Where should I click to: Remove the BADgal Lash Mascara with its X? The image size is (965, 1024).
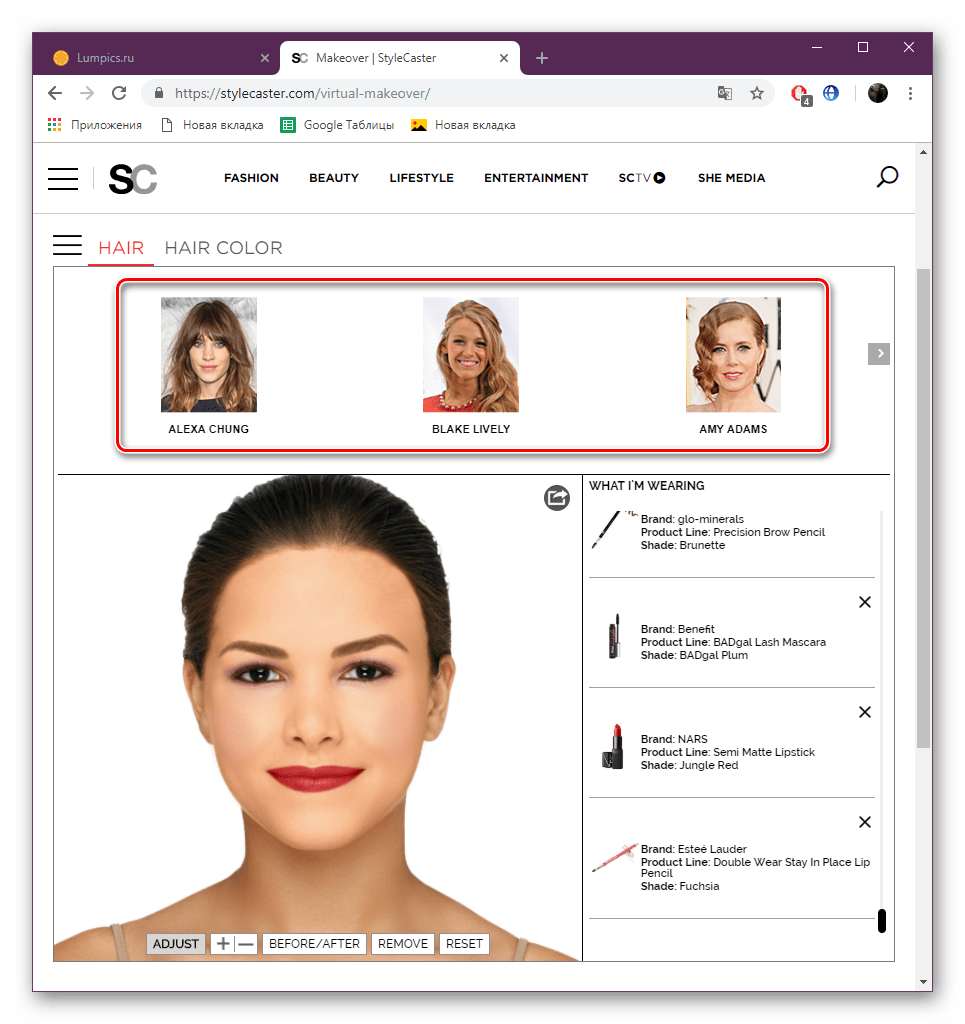(x=864, y=602)
